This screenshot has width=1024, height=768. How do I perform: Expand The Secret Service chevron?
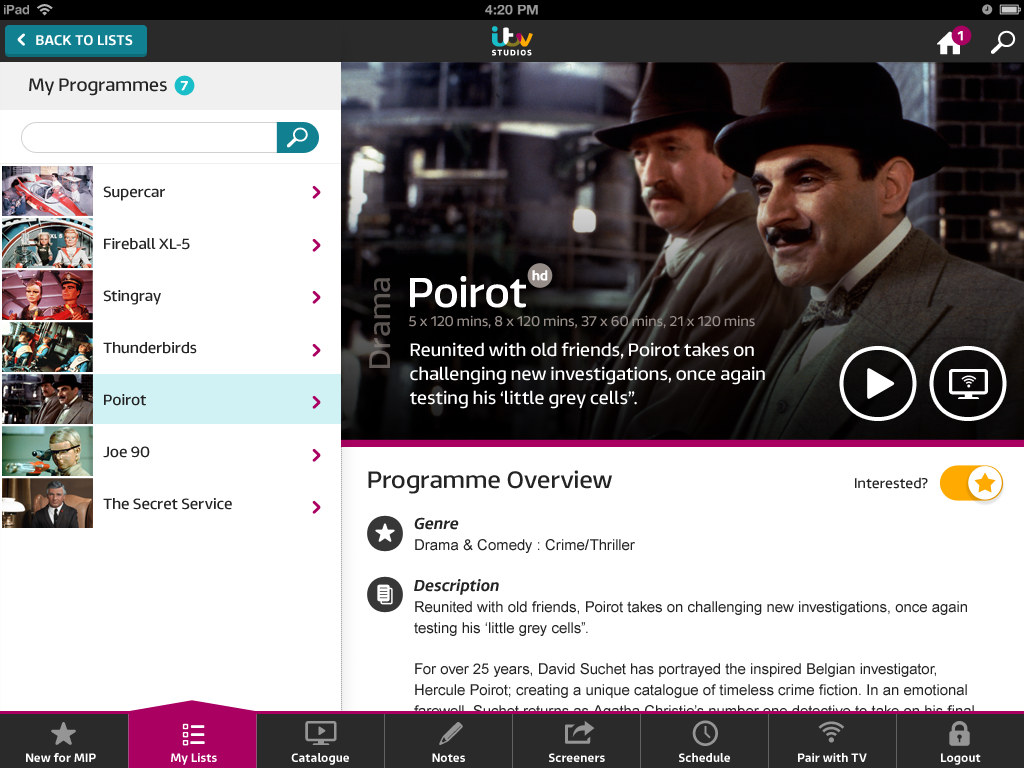(x=317, y=507)
